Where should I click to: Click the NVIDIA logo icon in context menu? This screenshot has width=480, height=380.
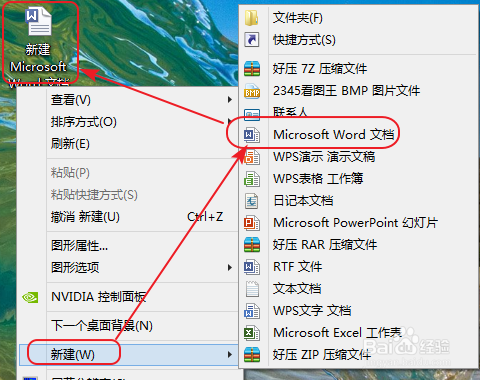(30, 297)
